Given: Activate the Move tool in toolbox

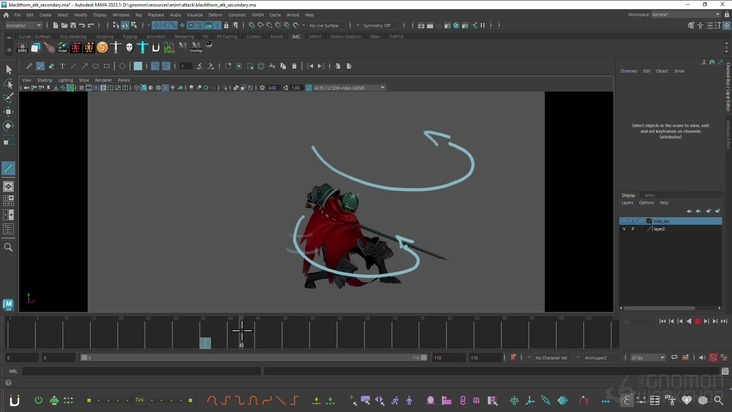Looking at the screenshot, I should (x=8, y=112).
